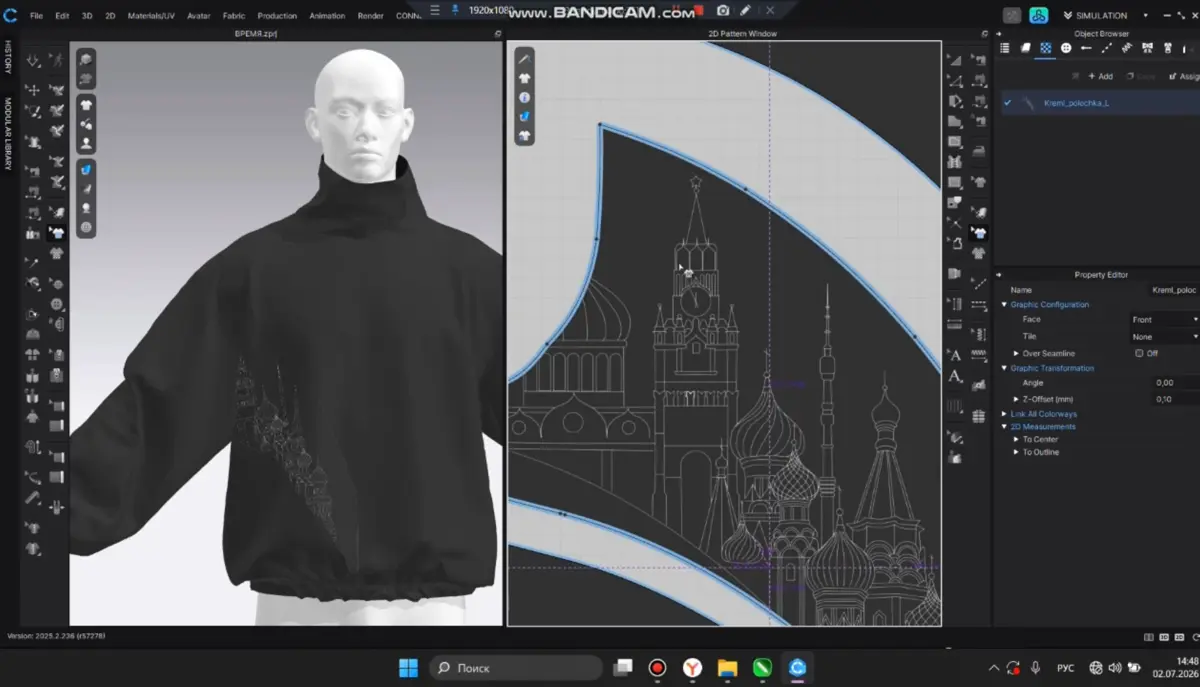Open the vertical MODULAR LIBRARY side tab

(x=8, y=133)
